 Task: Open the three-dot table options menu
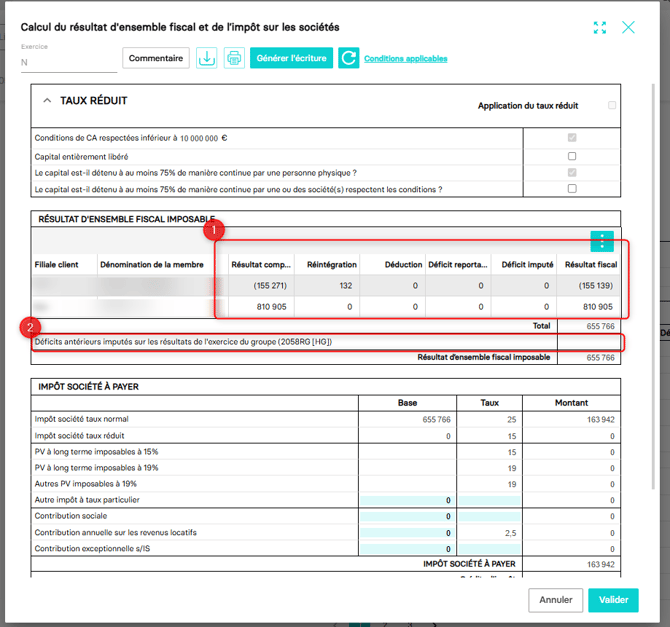pos(601,241)
